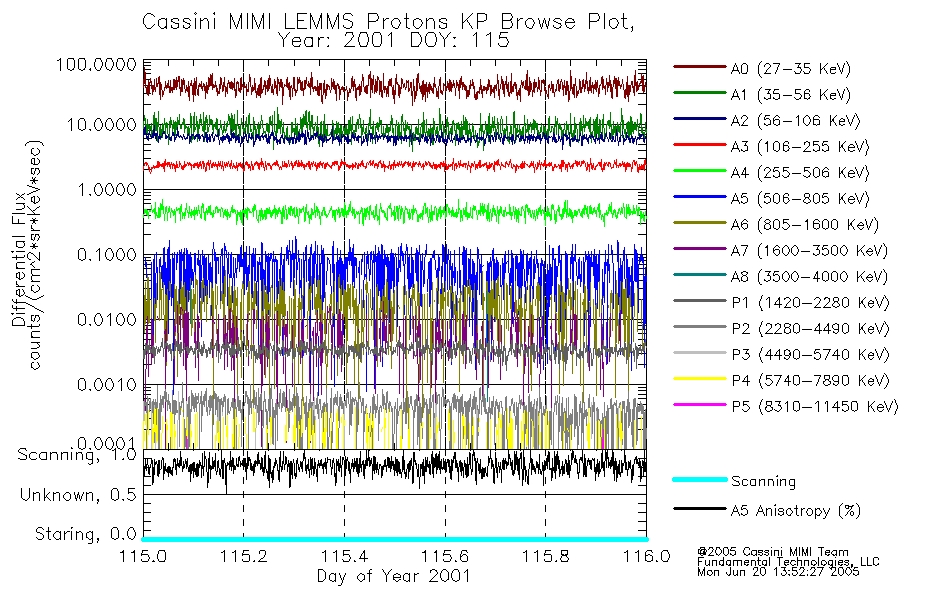950x600 pixels.
Task: Click the yellow P4 legend line
Action: click(700, 379)
